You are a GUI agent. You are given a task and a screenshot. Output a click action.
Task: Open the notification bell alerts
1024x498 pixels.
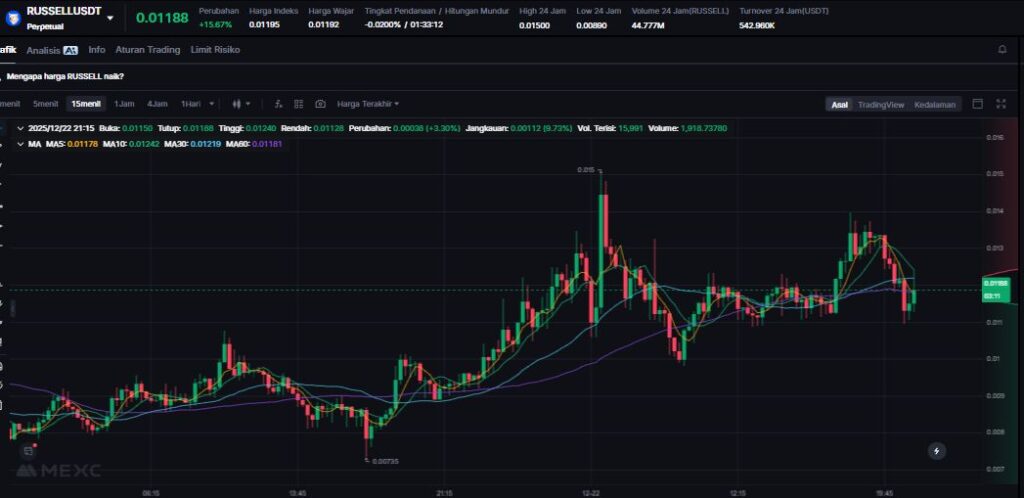click(1002, 49)
